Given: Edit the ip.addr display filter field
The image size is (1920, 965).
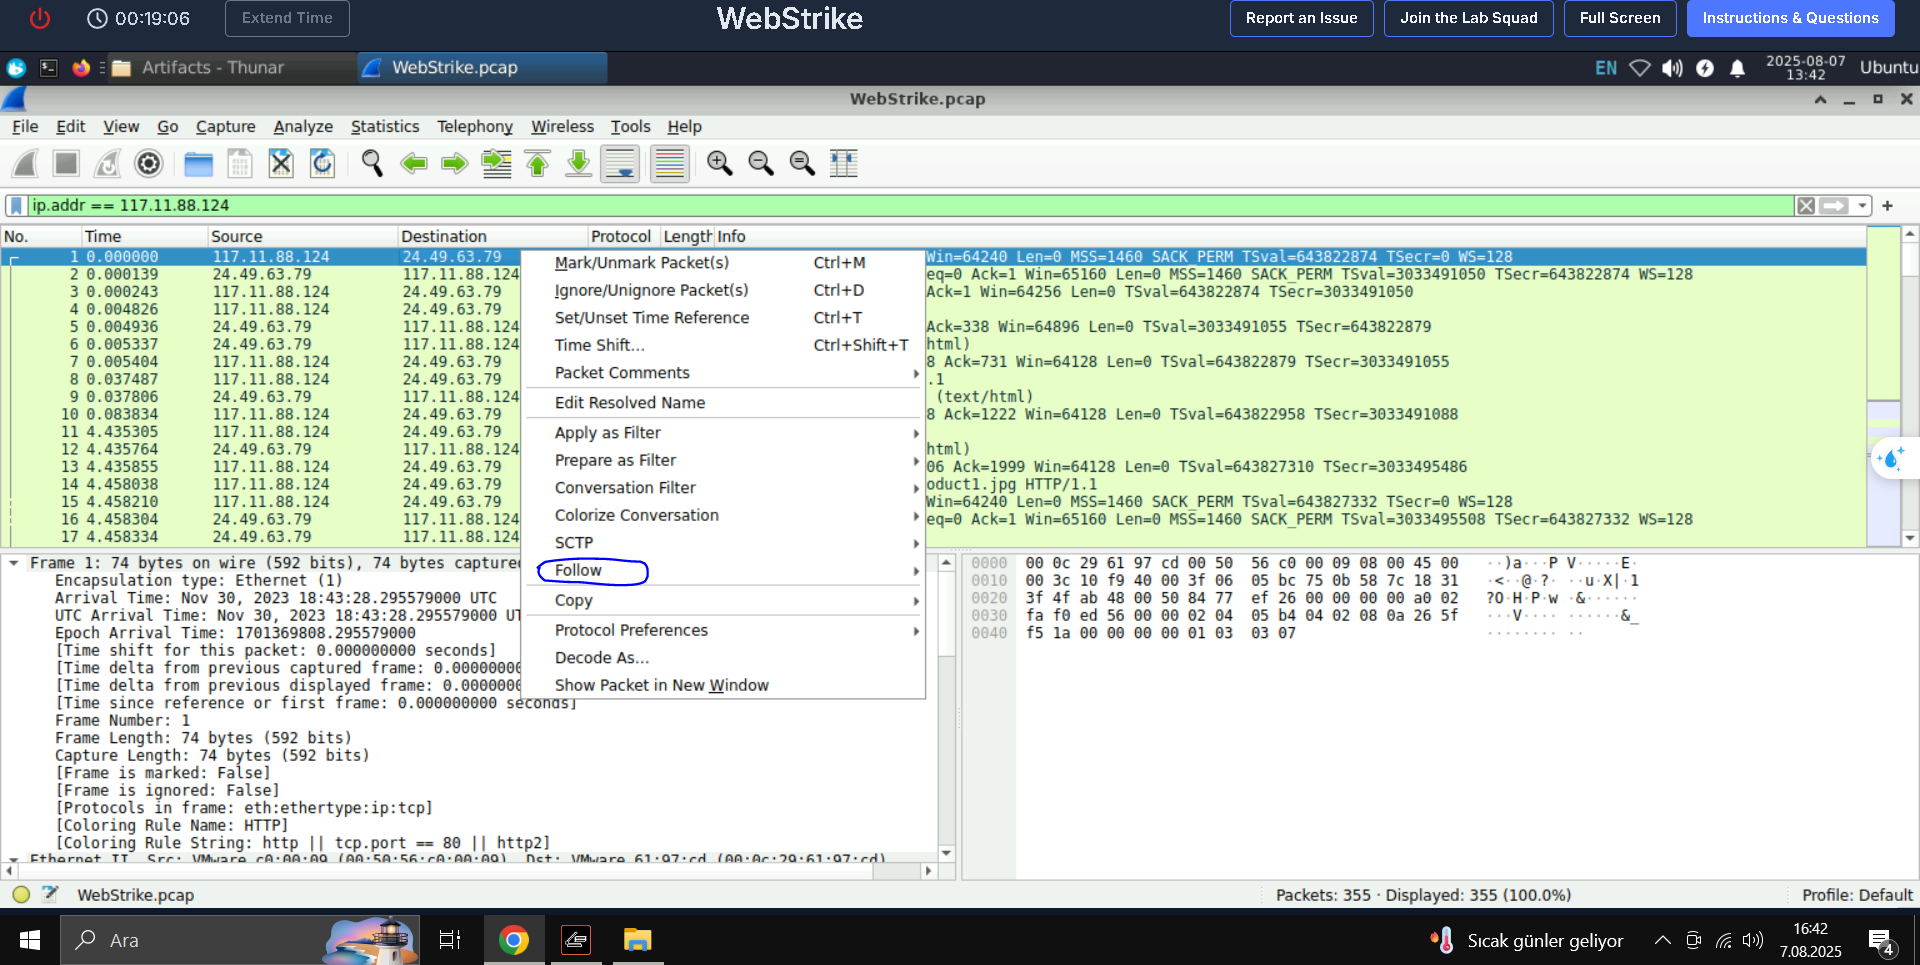Looking at the screenshot, I should (x=910, y=205).
